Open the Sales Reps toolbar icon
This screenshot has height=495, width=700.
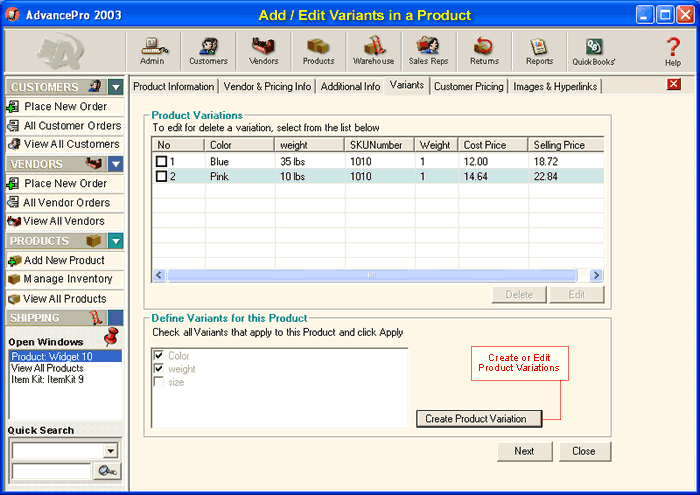[x=429, y=51]
